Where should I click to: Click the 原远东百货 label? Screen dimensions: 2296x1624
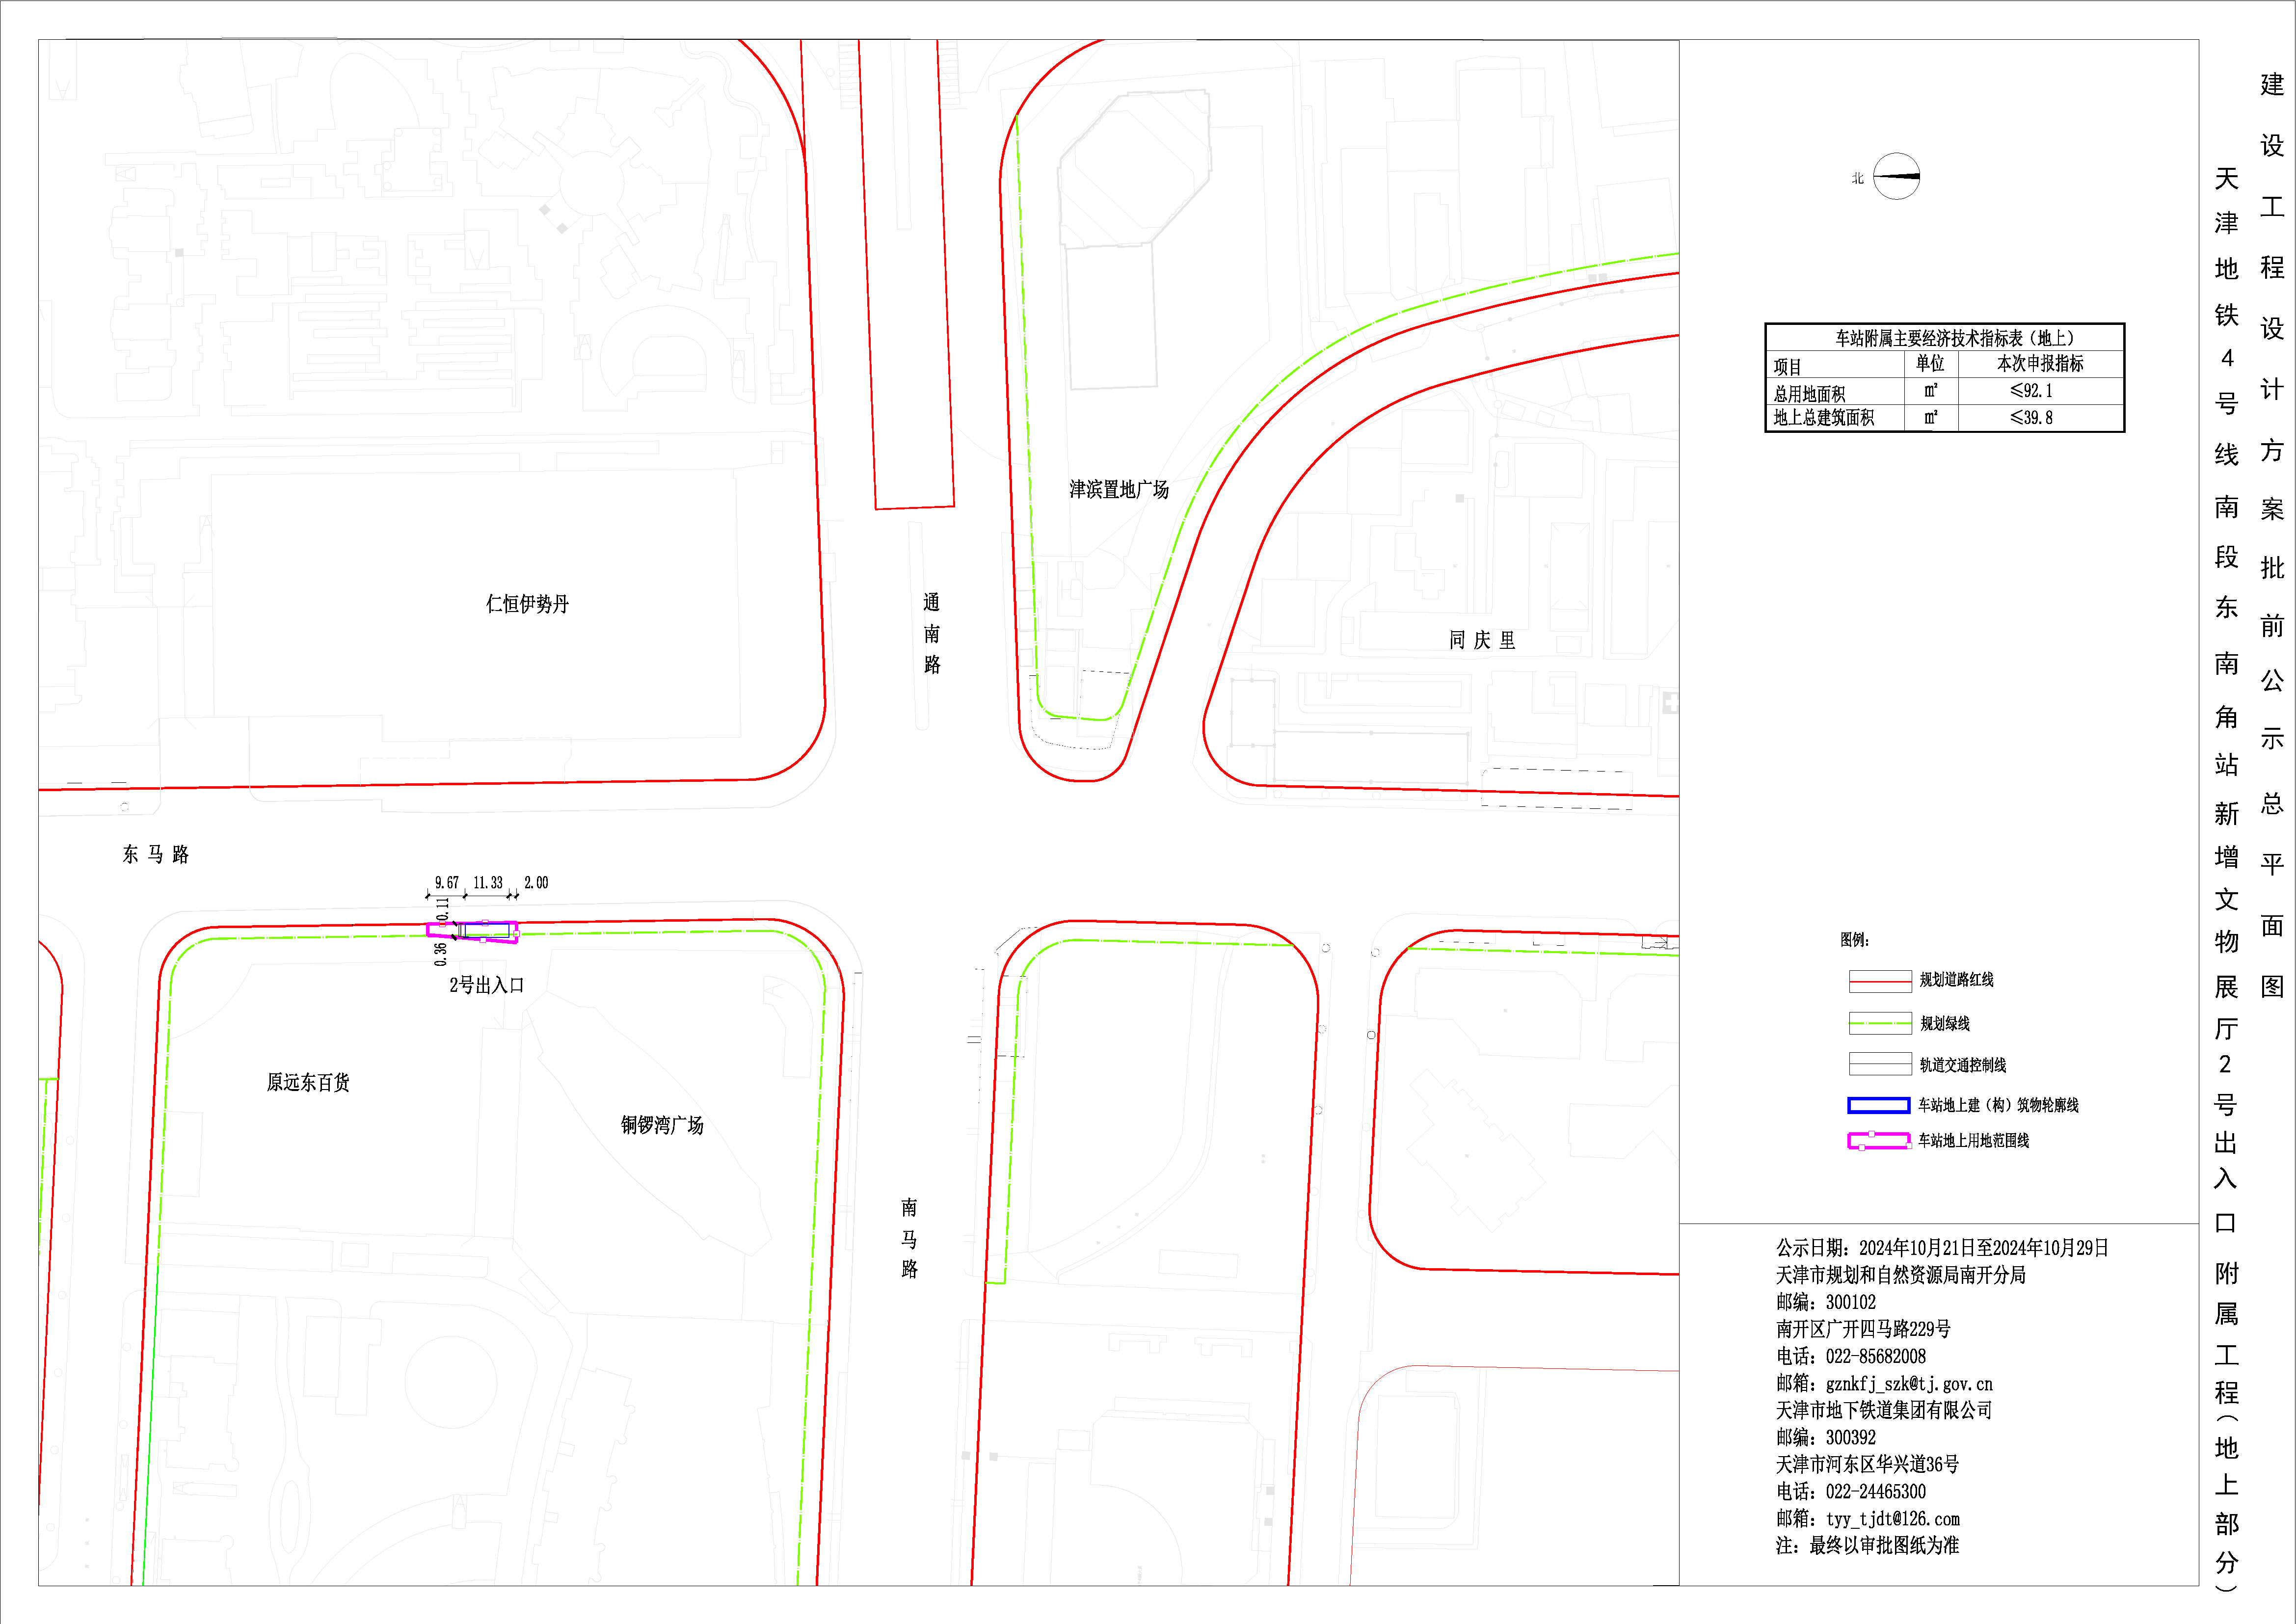click(308, 1082)
